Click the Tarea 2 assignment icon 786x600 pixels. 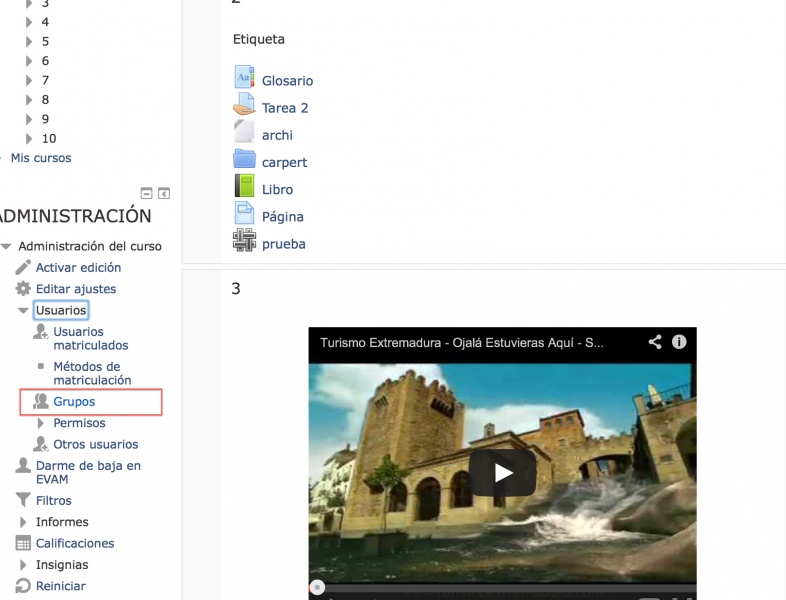(x=244, y=105)
